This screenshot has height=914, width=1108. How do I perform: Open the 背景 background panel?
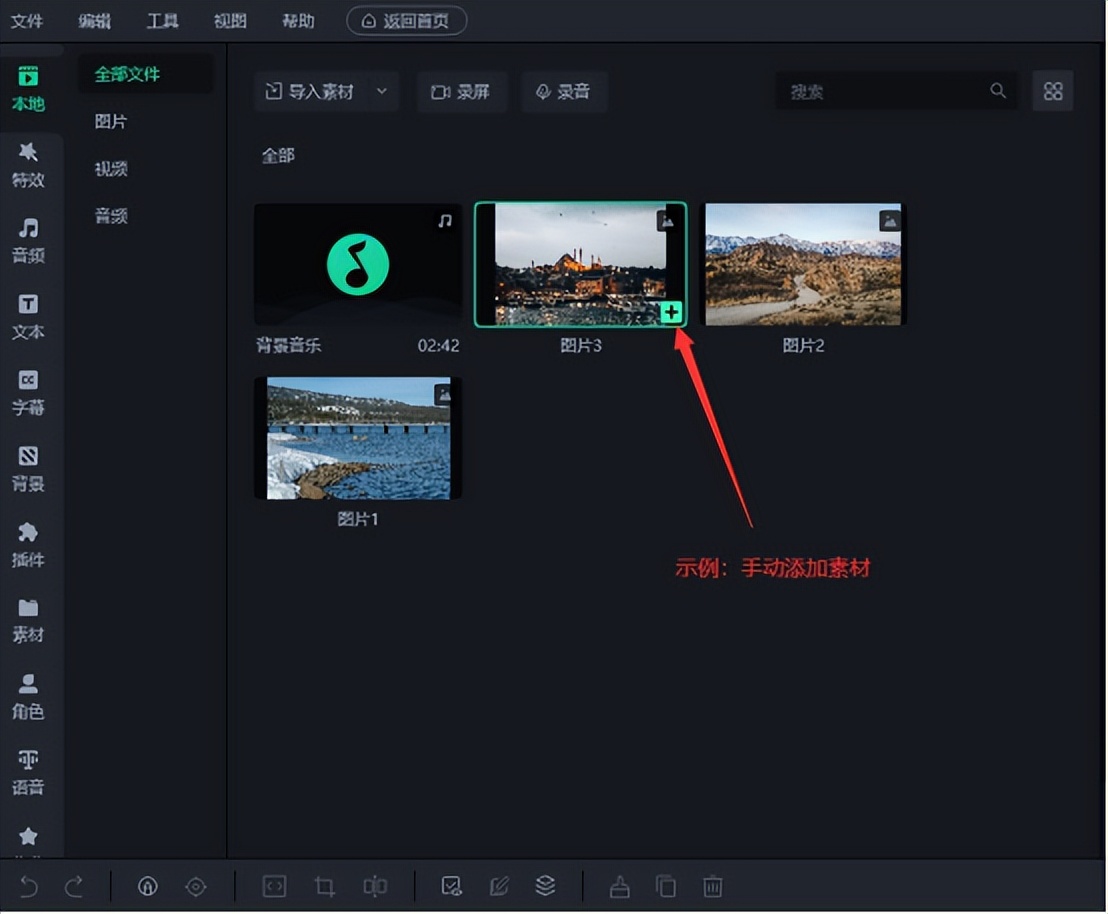(28, 468)
